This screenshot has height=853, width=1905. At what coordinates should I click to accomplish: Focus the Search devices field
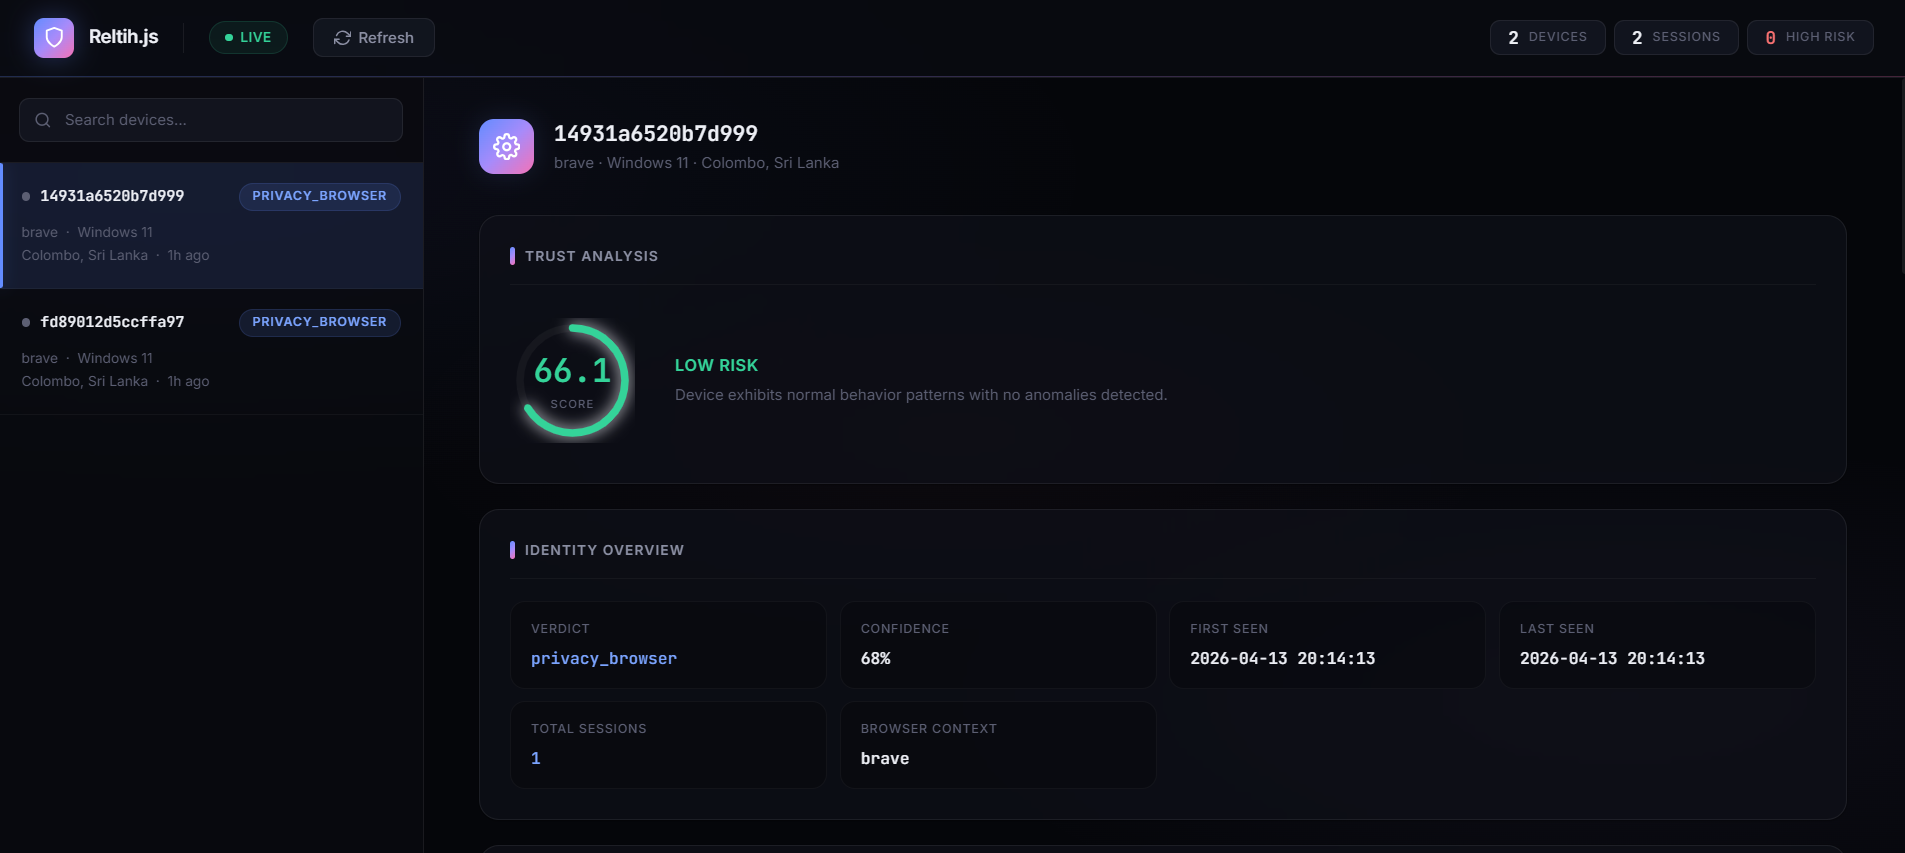pyautogui.click(x=211, y=120)
